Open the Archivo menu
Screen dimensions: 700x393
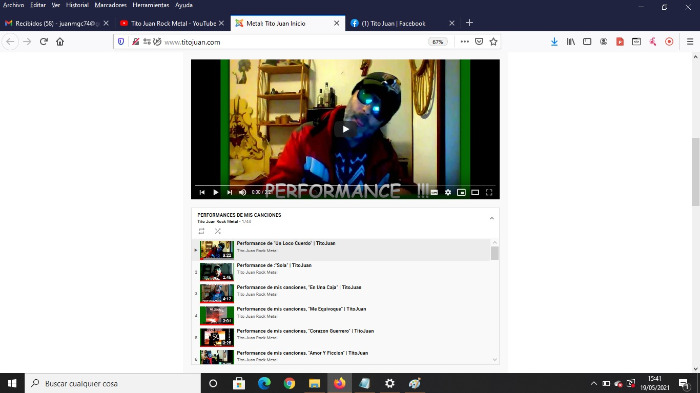13,5
